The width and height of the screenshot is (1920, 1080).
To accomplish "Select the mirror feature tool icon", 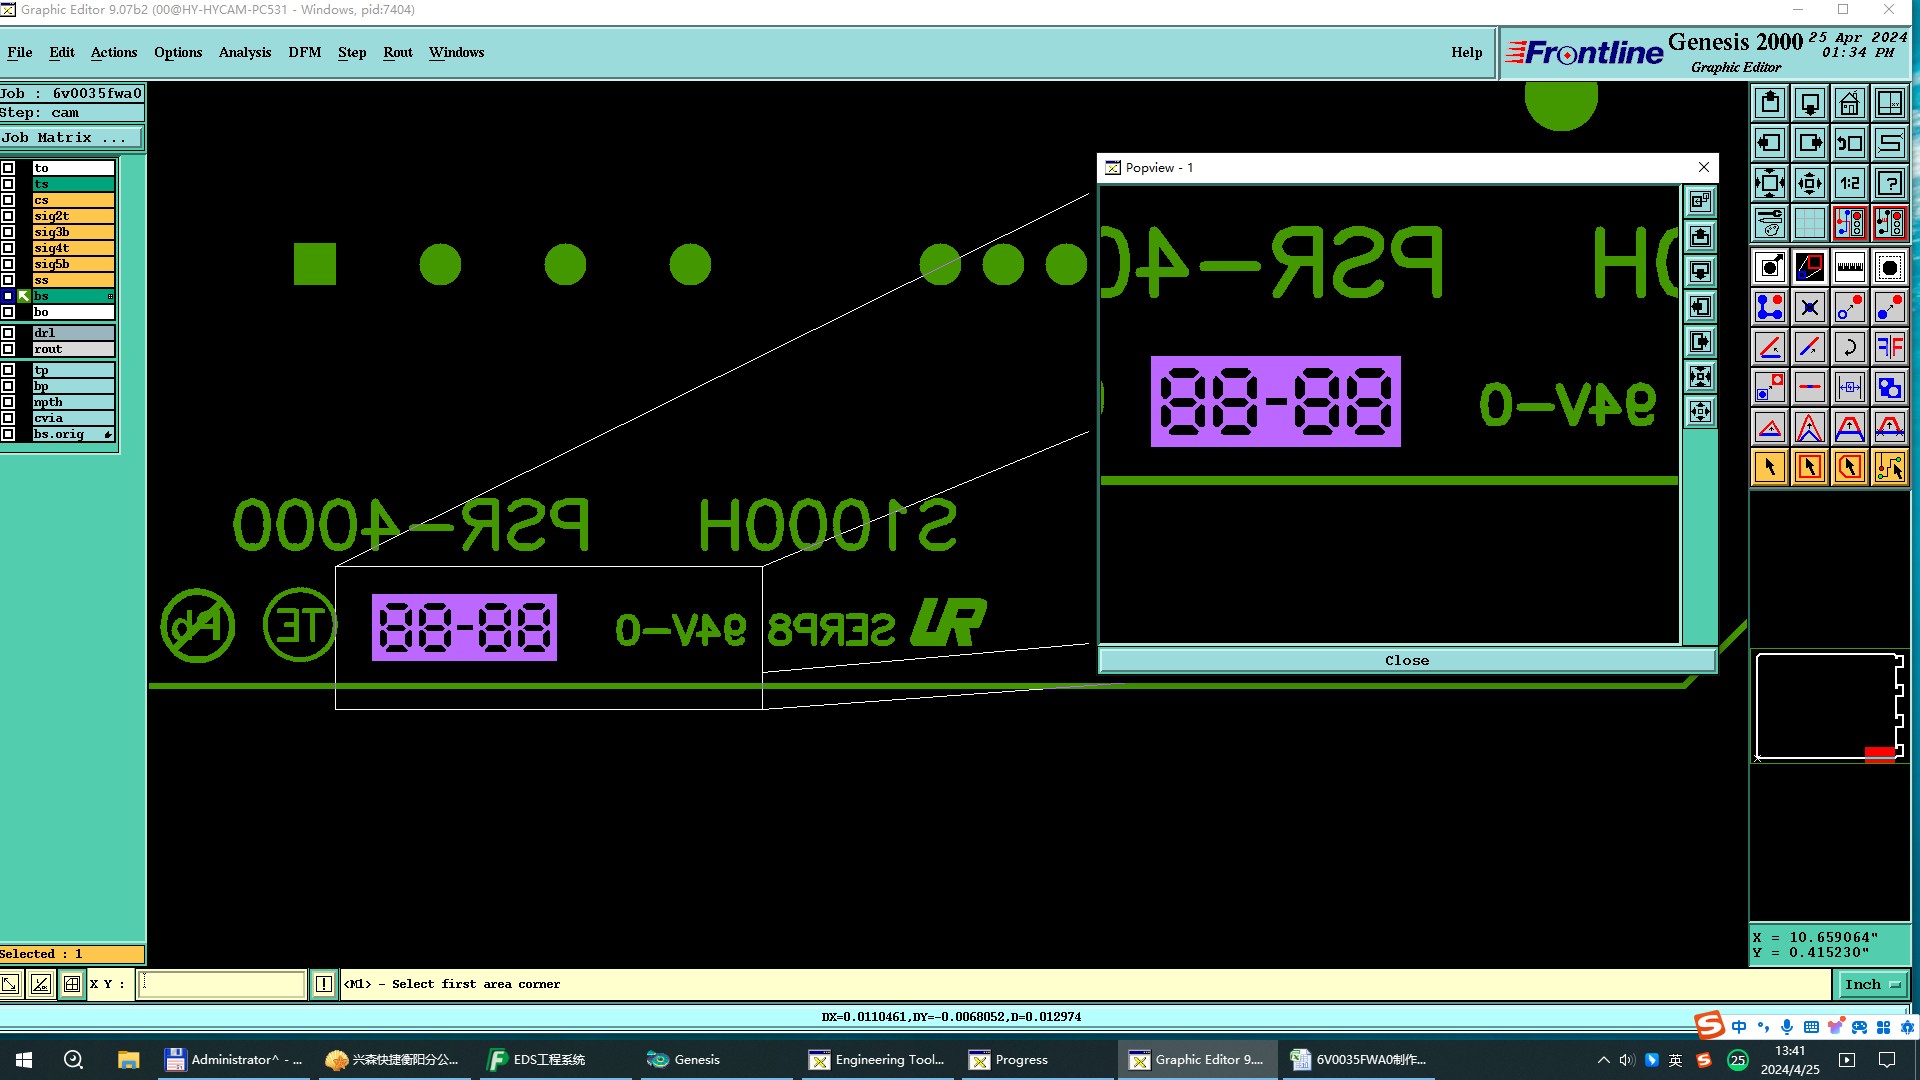I will (x=1890, y=347).
